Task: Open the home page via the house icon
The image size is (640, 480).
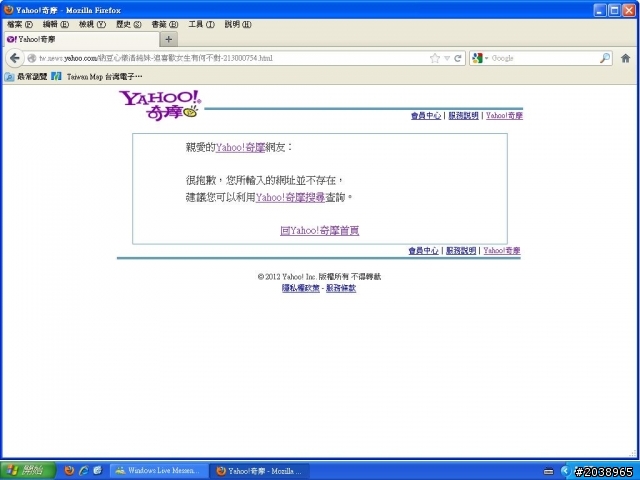Action: point(625,58)
